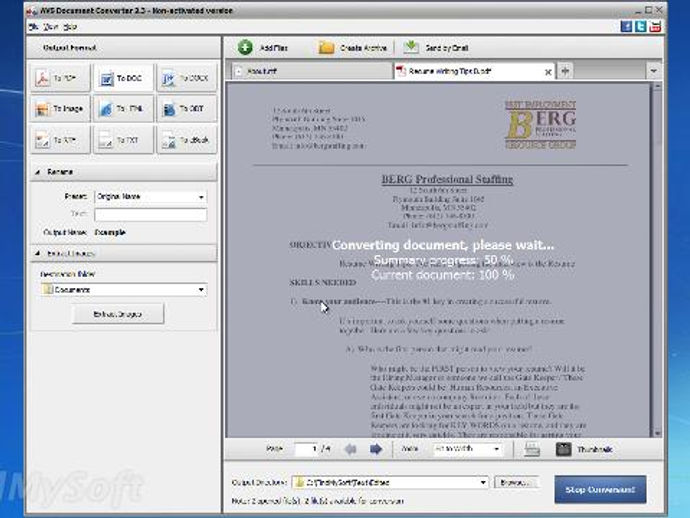
Task: Select the To DOCX output format
Action: tap(187, 78)
